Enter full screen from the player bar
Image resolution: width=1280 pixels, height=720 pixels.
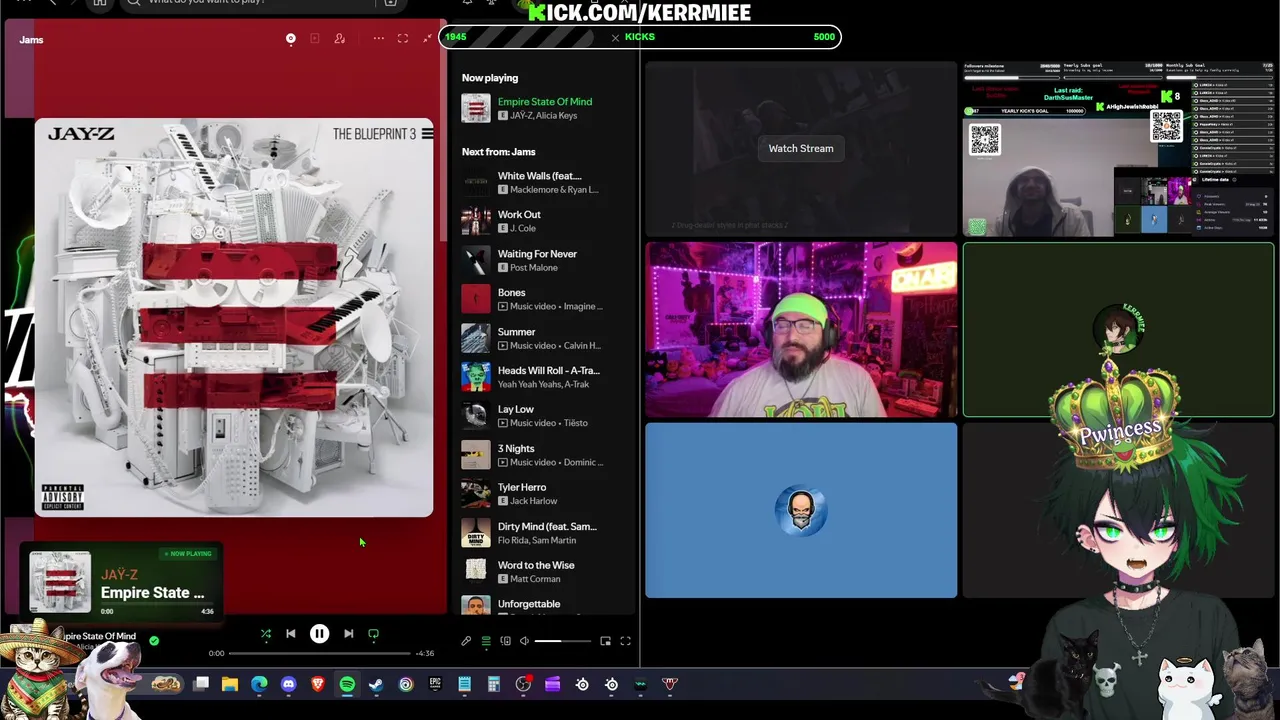625,641
